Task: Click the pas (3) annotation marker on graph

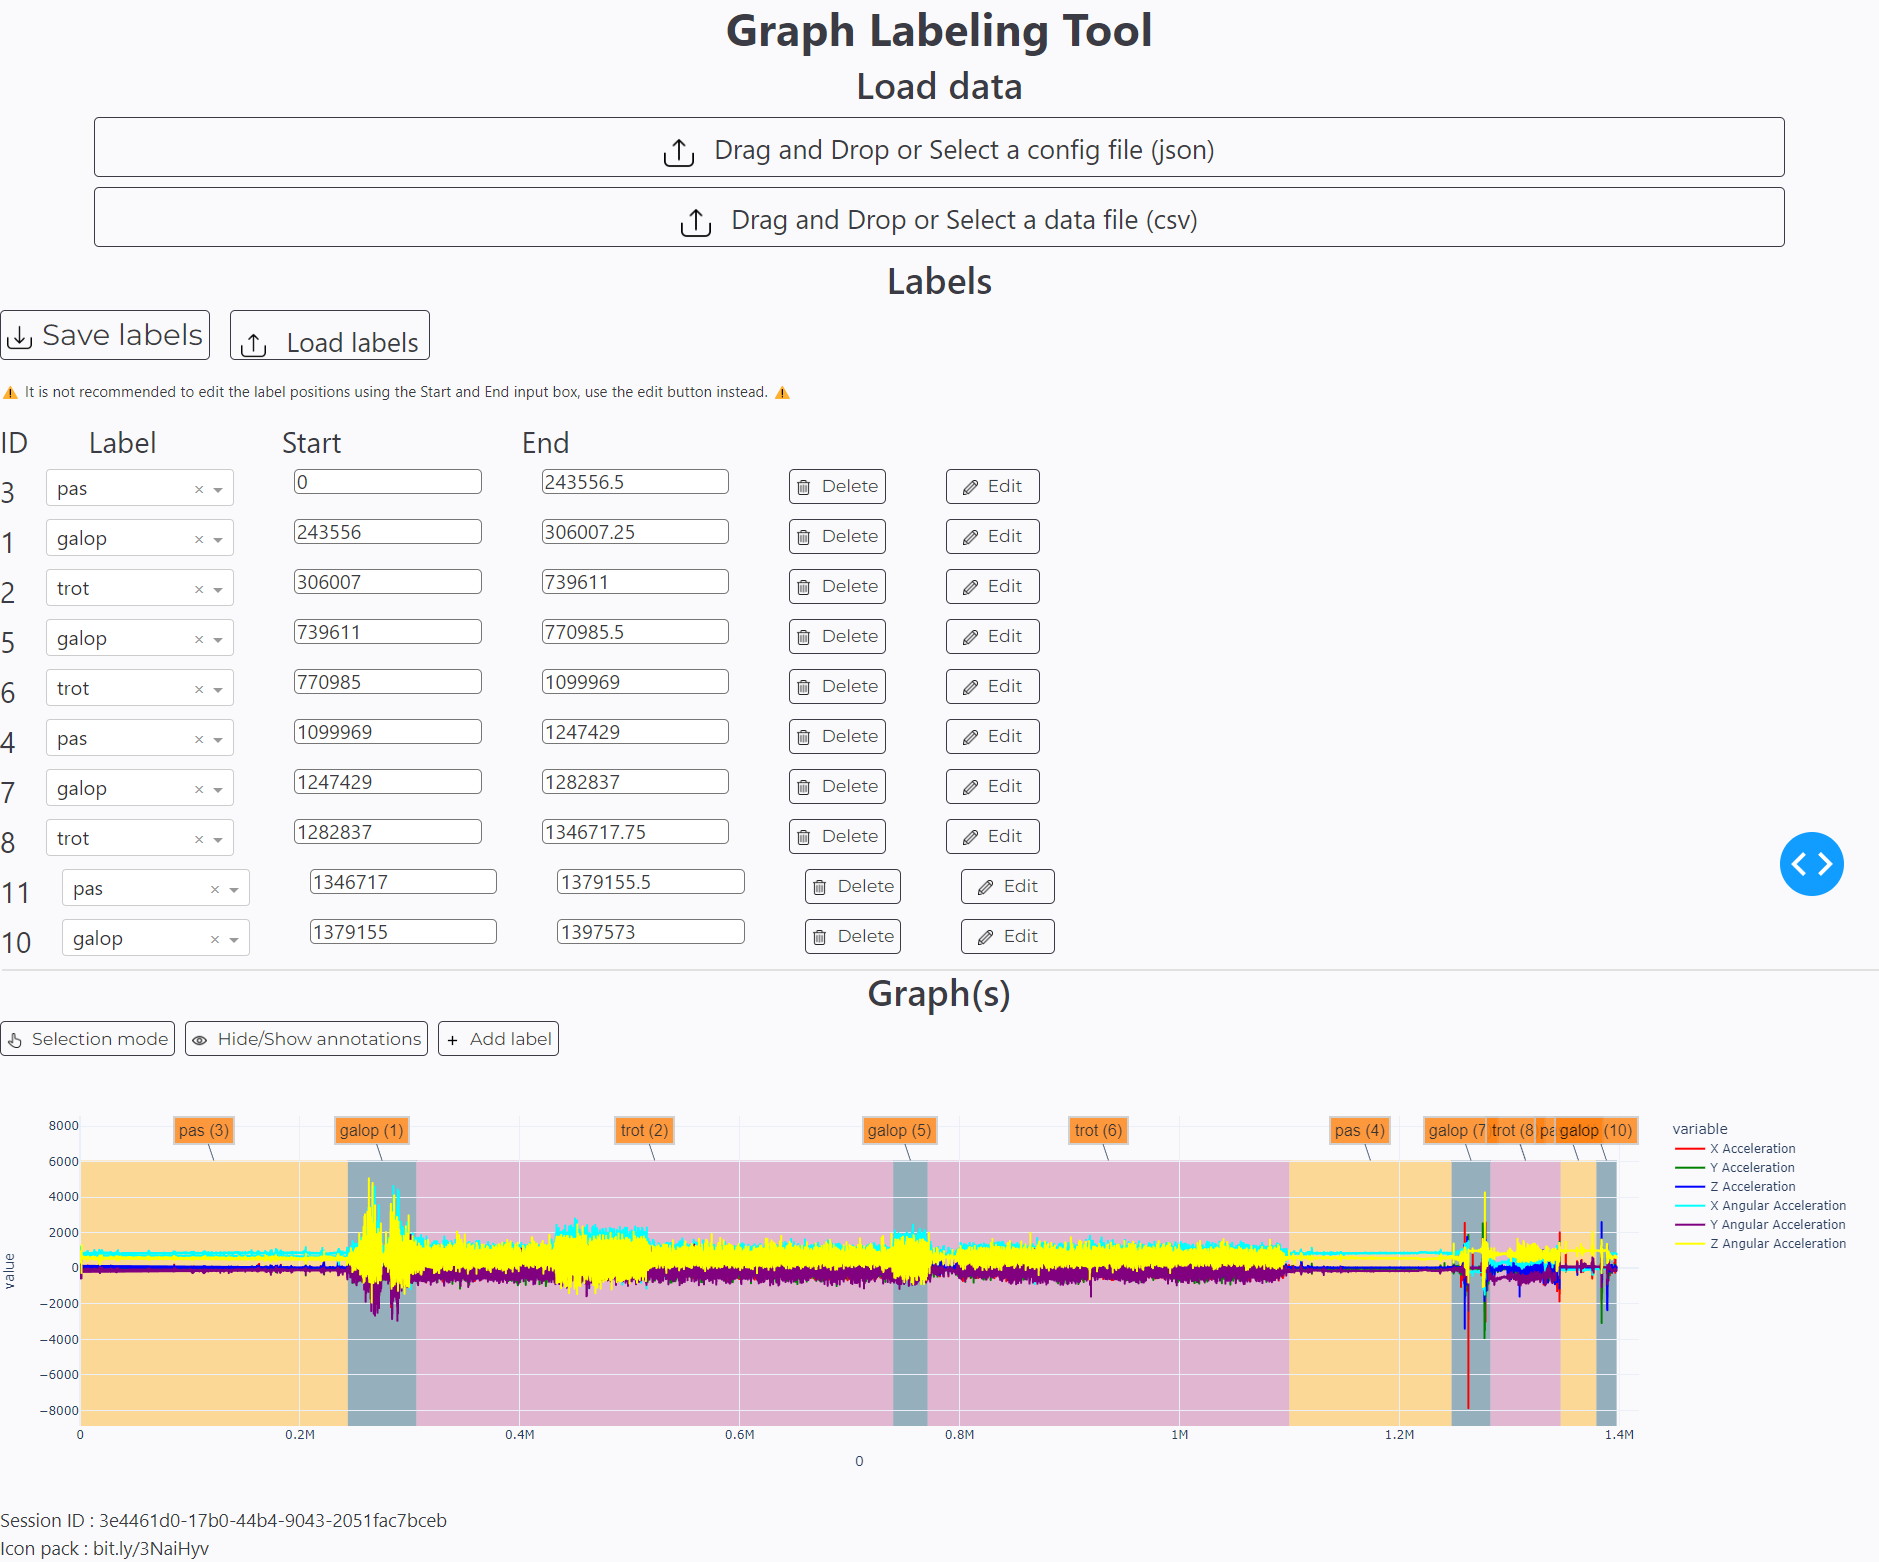Action: 204,1130
